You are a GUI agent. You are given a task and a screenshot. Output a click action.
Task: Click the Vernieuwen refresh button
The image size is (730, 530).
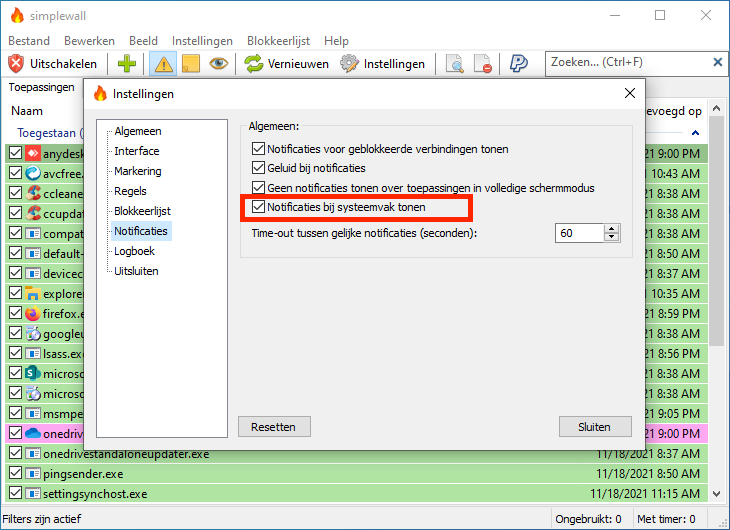(284, 63)
